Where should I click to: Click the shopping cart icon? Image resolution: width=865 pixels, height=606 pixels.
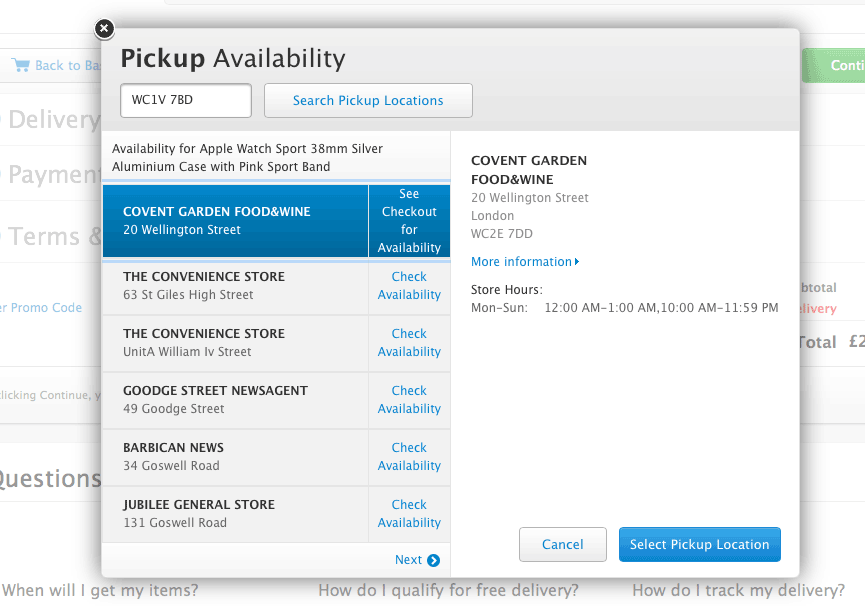tap(20, 65)
